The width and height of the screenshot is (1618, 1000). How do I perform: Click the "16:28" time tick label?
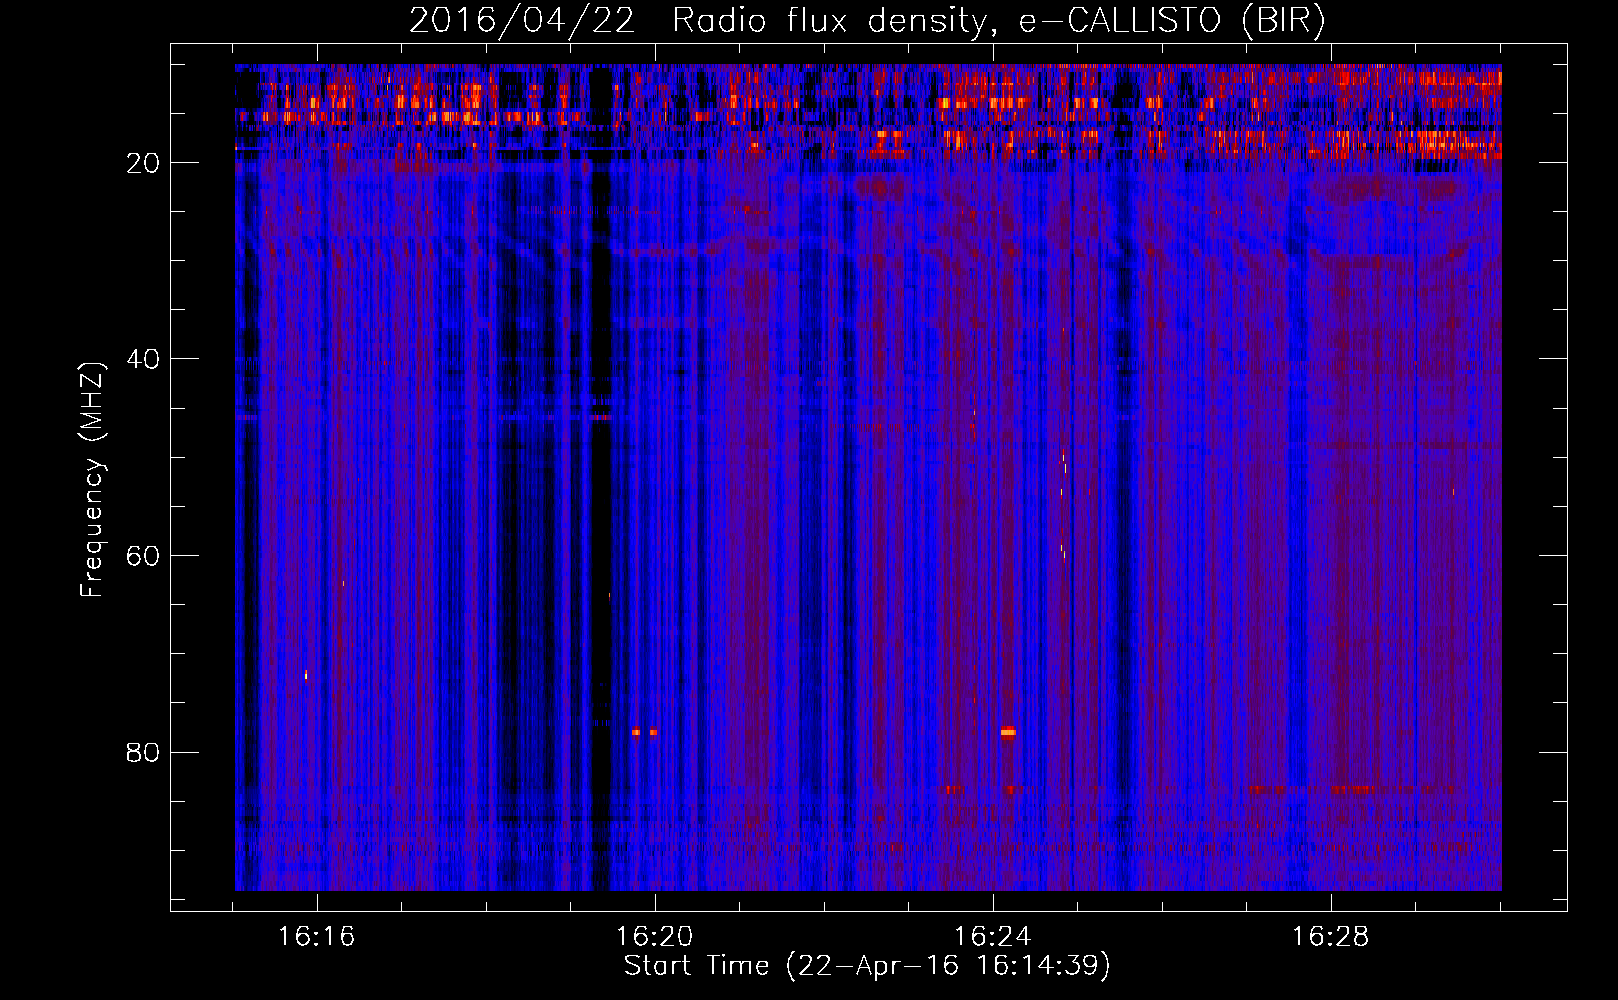click(1331, 937)
